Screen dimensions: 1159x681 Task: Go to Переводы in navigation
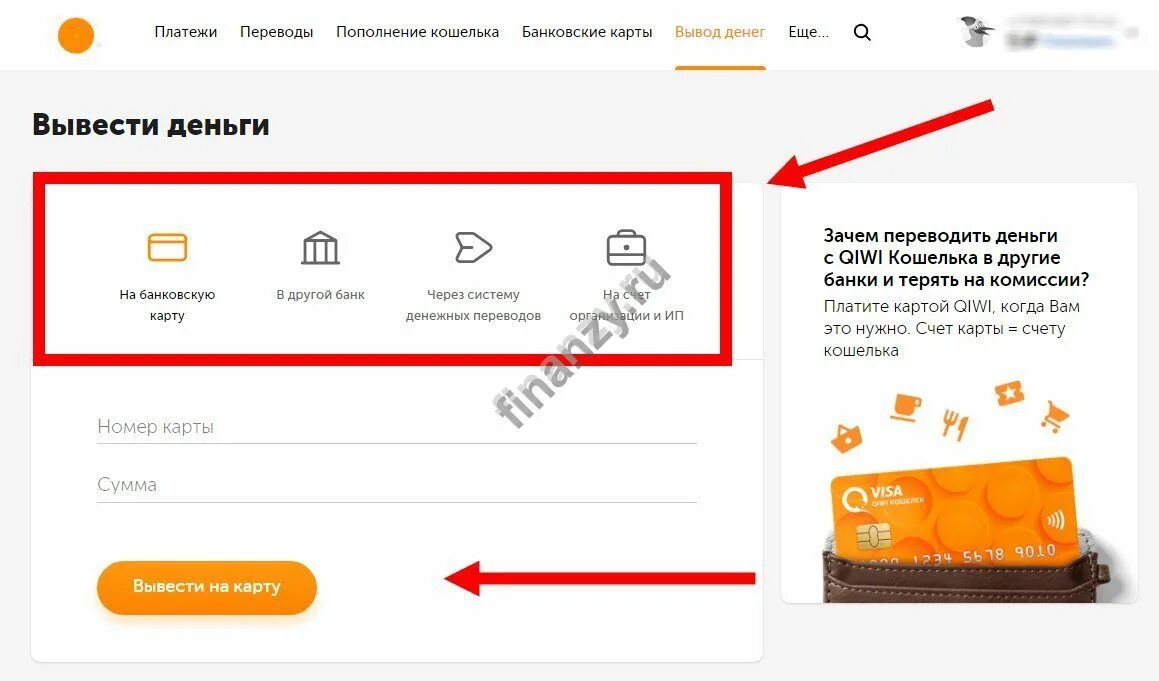click(x=276, y=32)
